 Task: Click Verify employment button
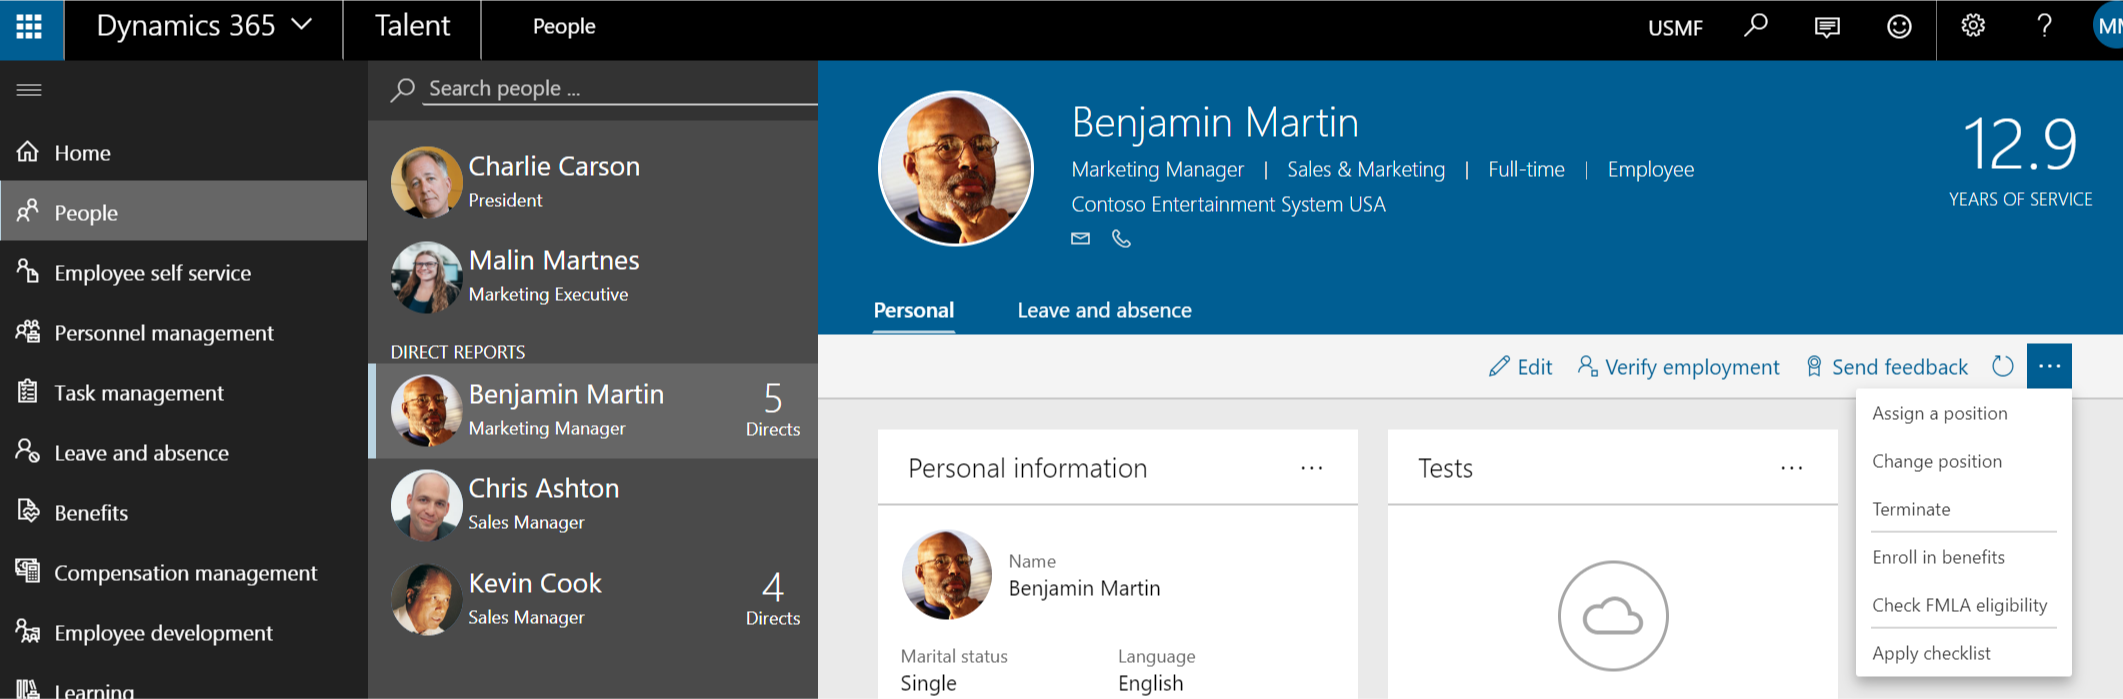click(1678, 367)
